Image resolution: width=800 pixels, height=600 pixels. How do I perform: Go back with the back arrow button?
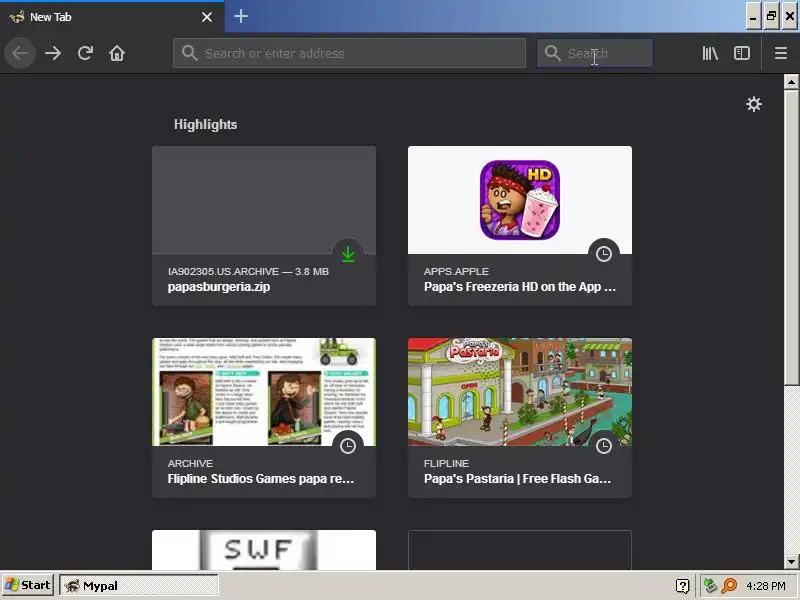(x=20, y=53)
